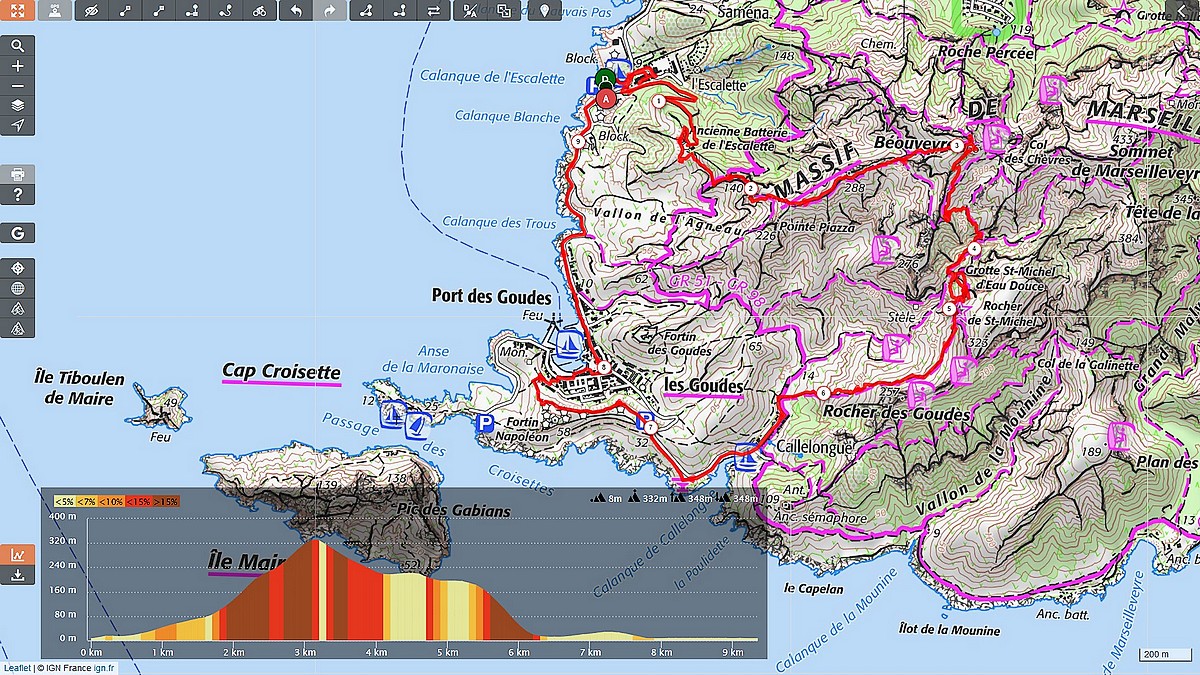Image resolution: width=1200 pixels, height=675 pixels.
Task: Download the track file
Action: [x=17, y=575]
